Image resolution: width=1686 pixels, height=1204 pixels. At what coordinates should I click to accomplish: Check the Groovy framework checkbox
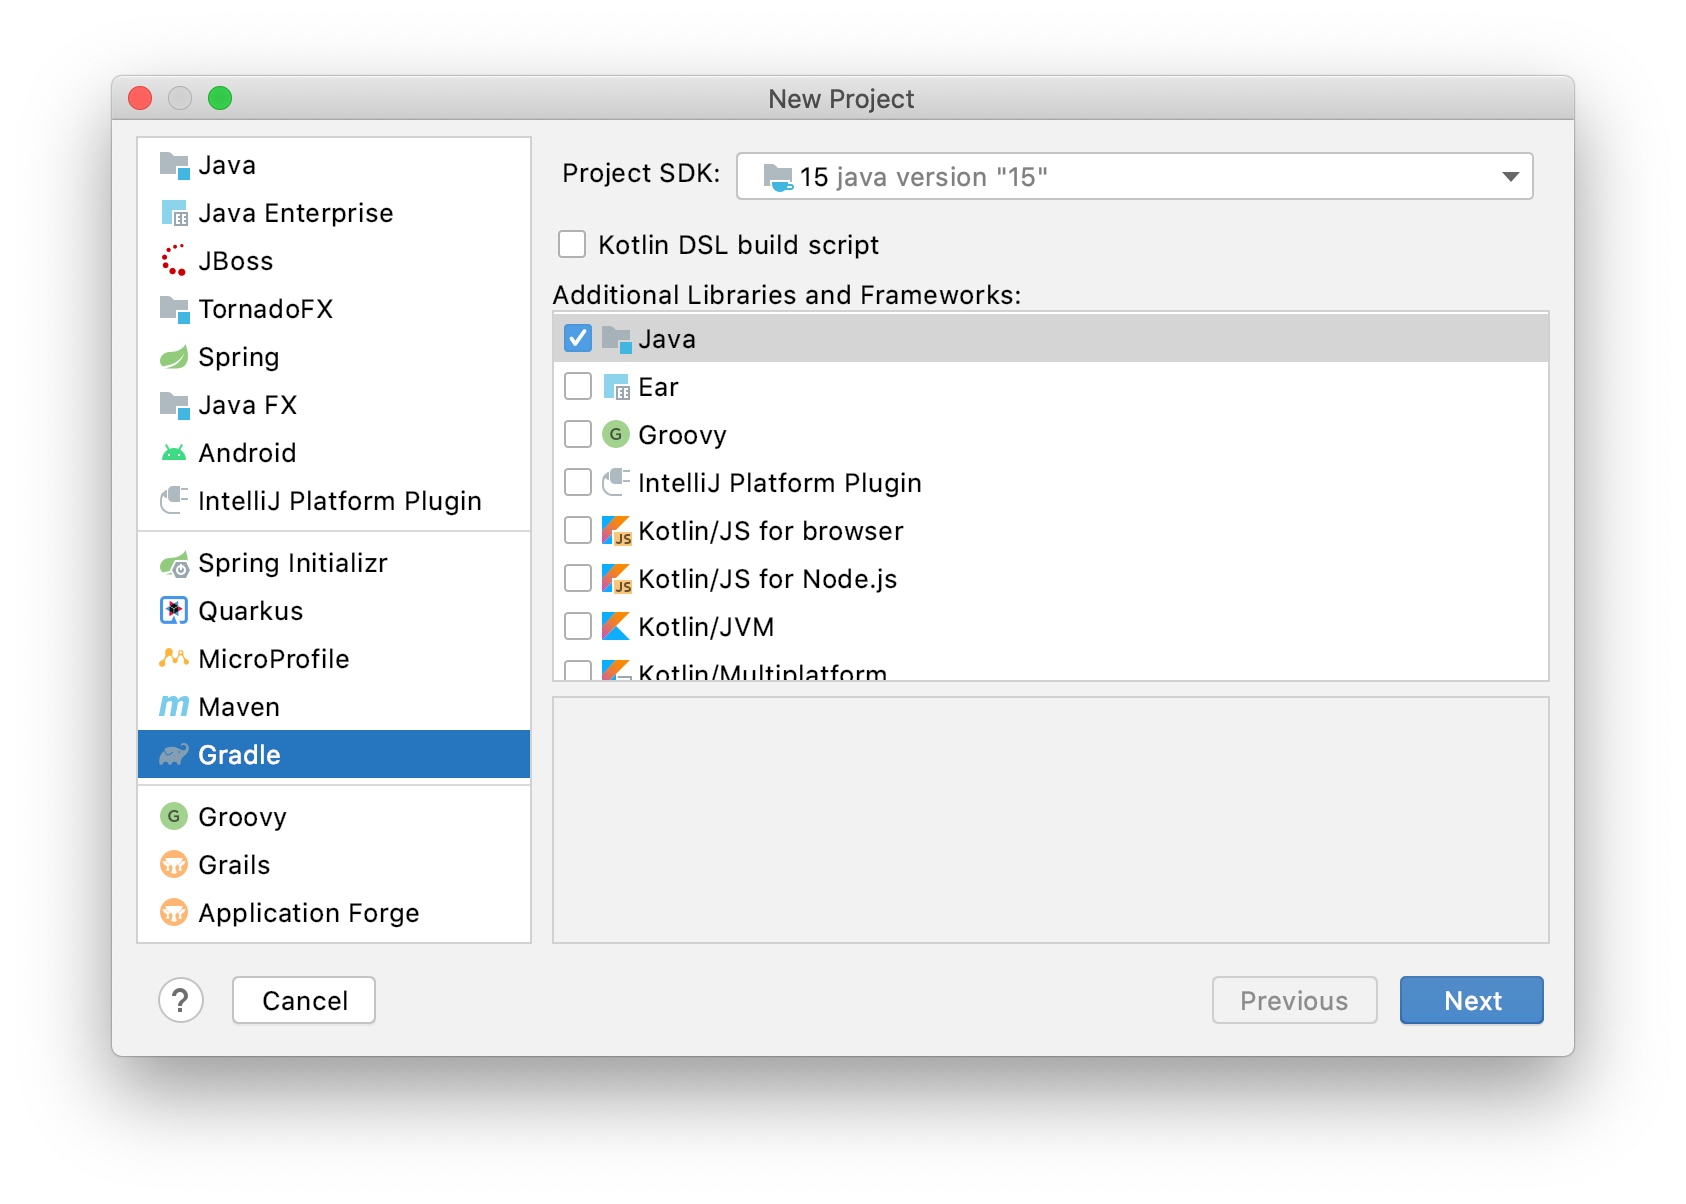point(578,435)
